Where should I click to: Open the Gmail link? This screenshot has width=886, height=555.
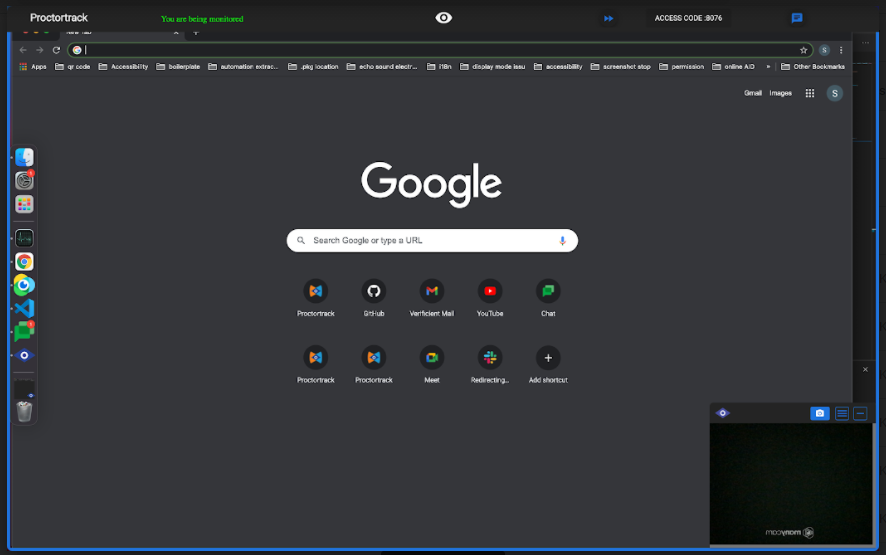point(753,93)
